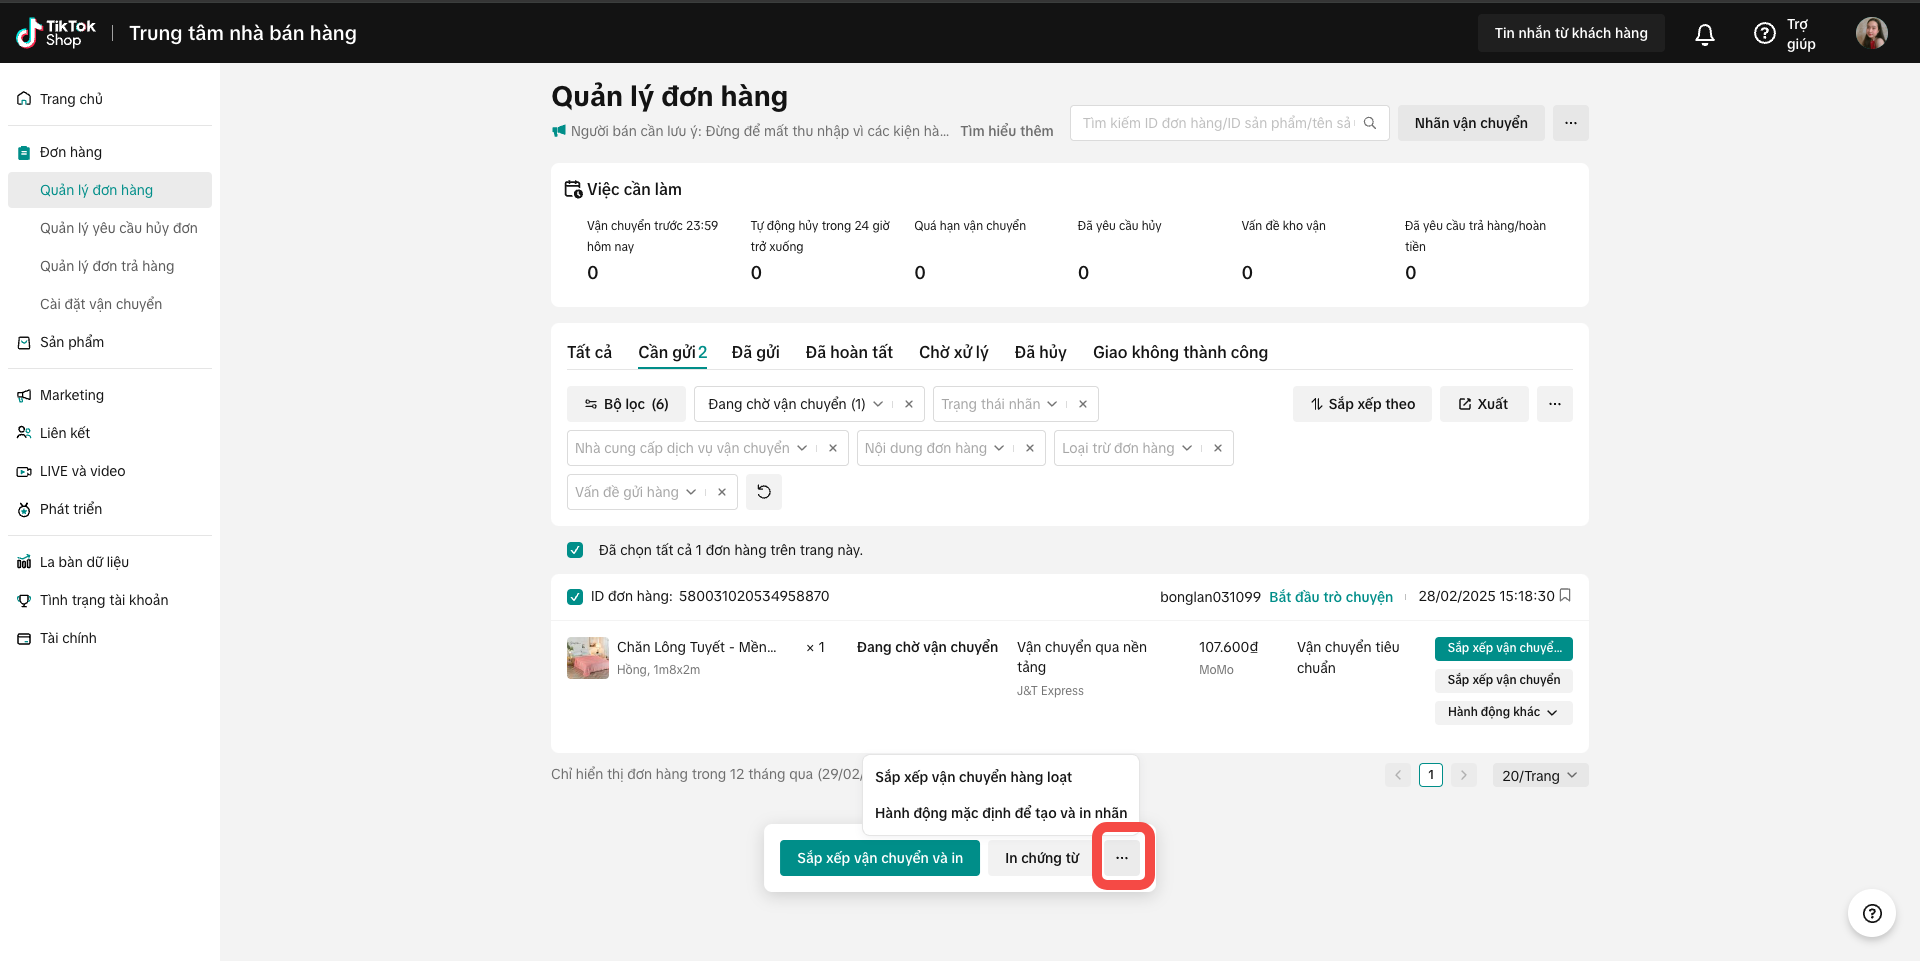Click more options next to 'Xuất'
1920x961 pixels.
pos(1554,404)
